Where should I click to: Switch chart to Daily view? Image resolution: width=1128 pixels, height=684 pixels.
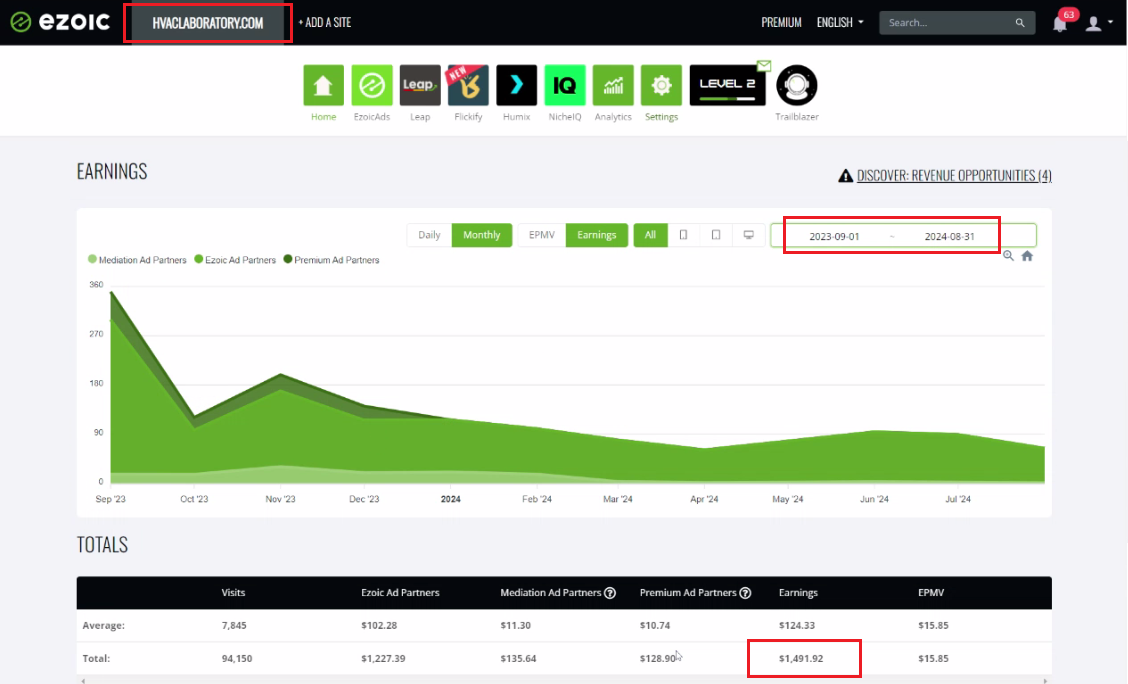pyautogui.click(x=429, y=235)
